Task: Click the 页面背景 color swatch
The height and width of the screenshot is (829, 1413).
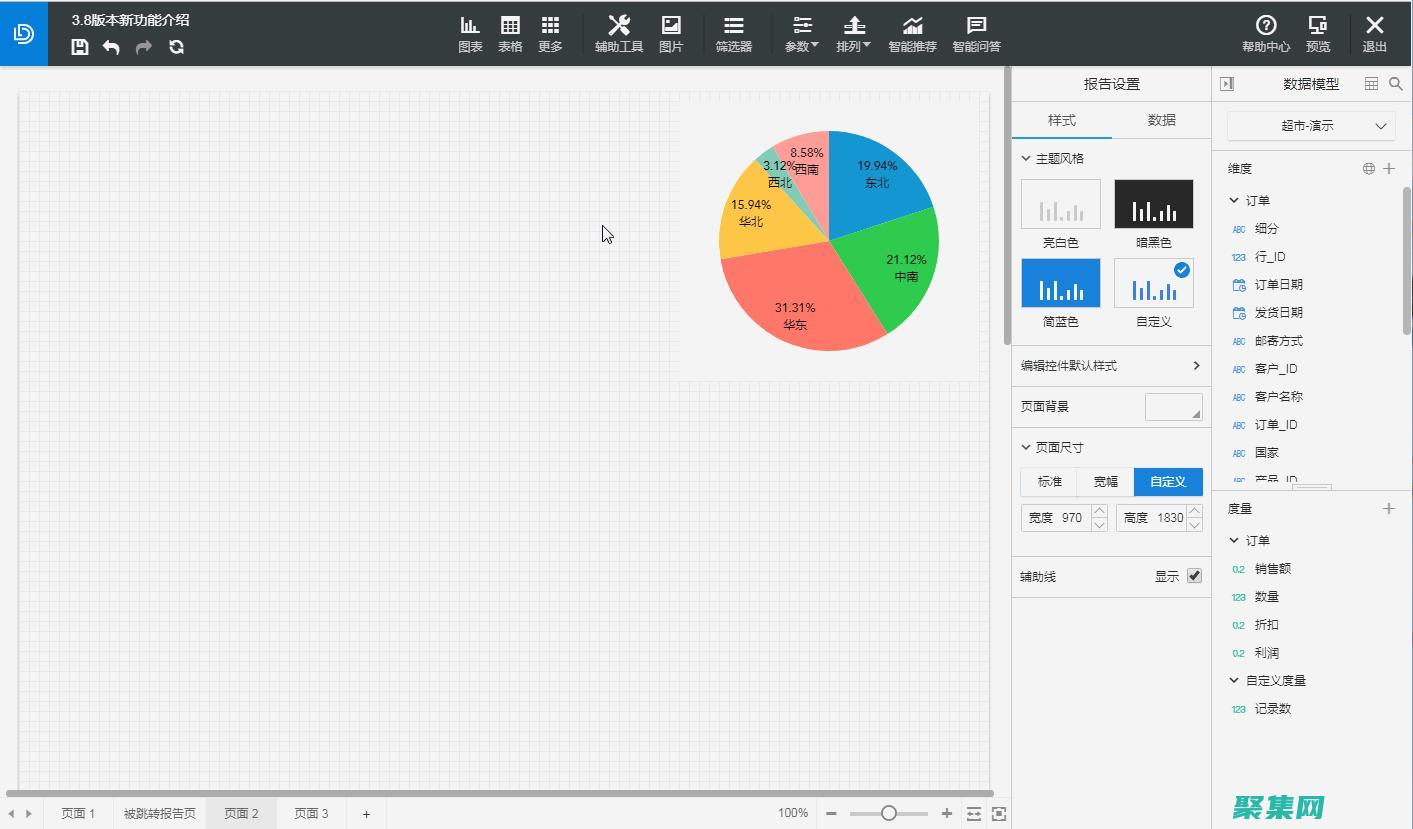Action: 1173,407
